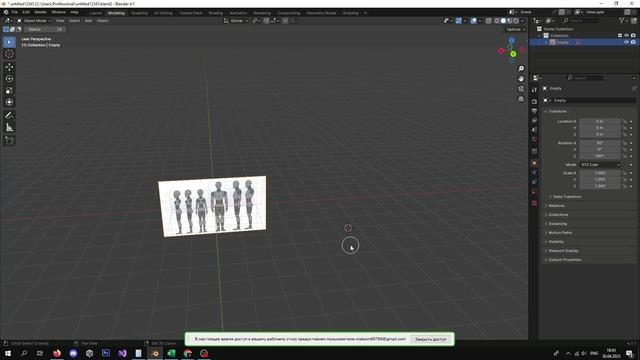The width and height of the screenshot is (640, 360).
Task: Select the Rotate tool
Action: tap(9, 78)
